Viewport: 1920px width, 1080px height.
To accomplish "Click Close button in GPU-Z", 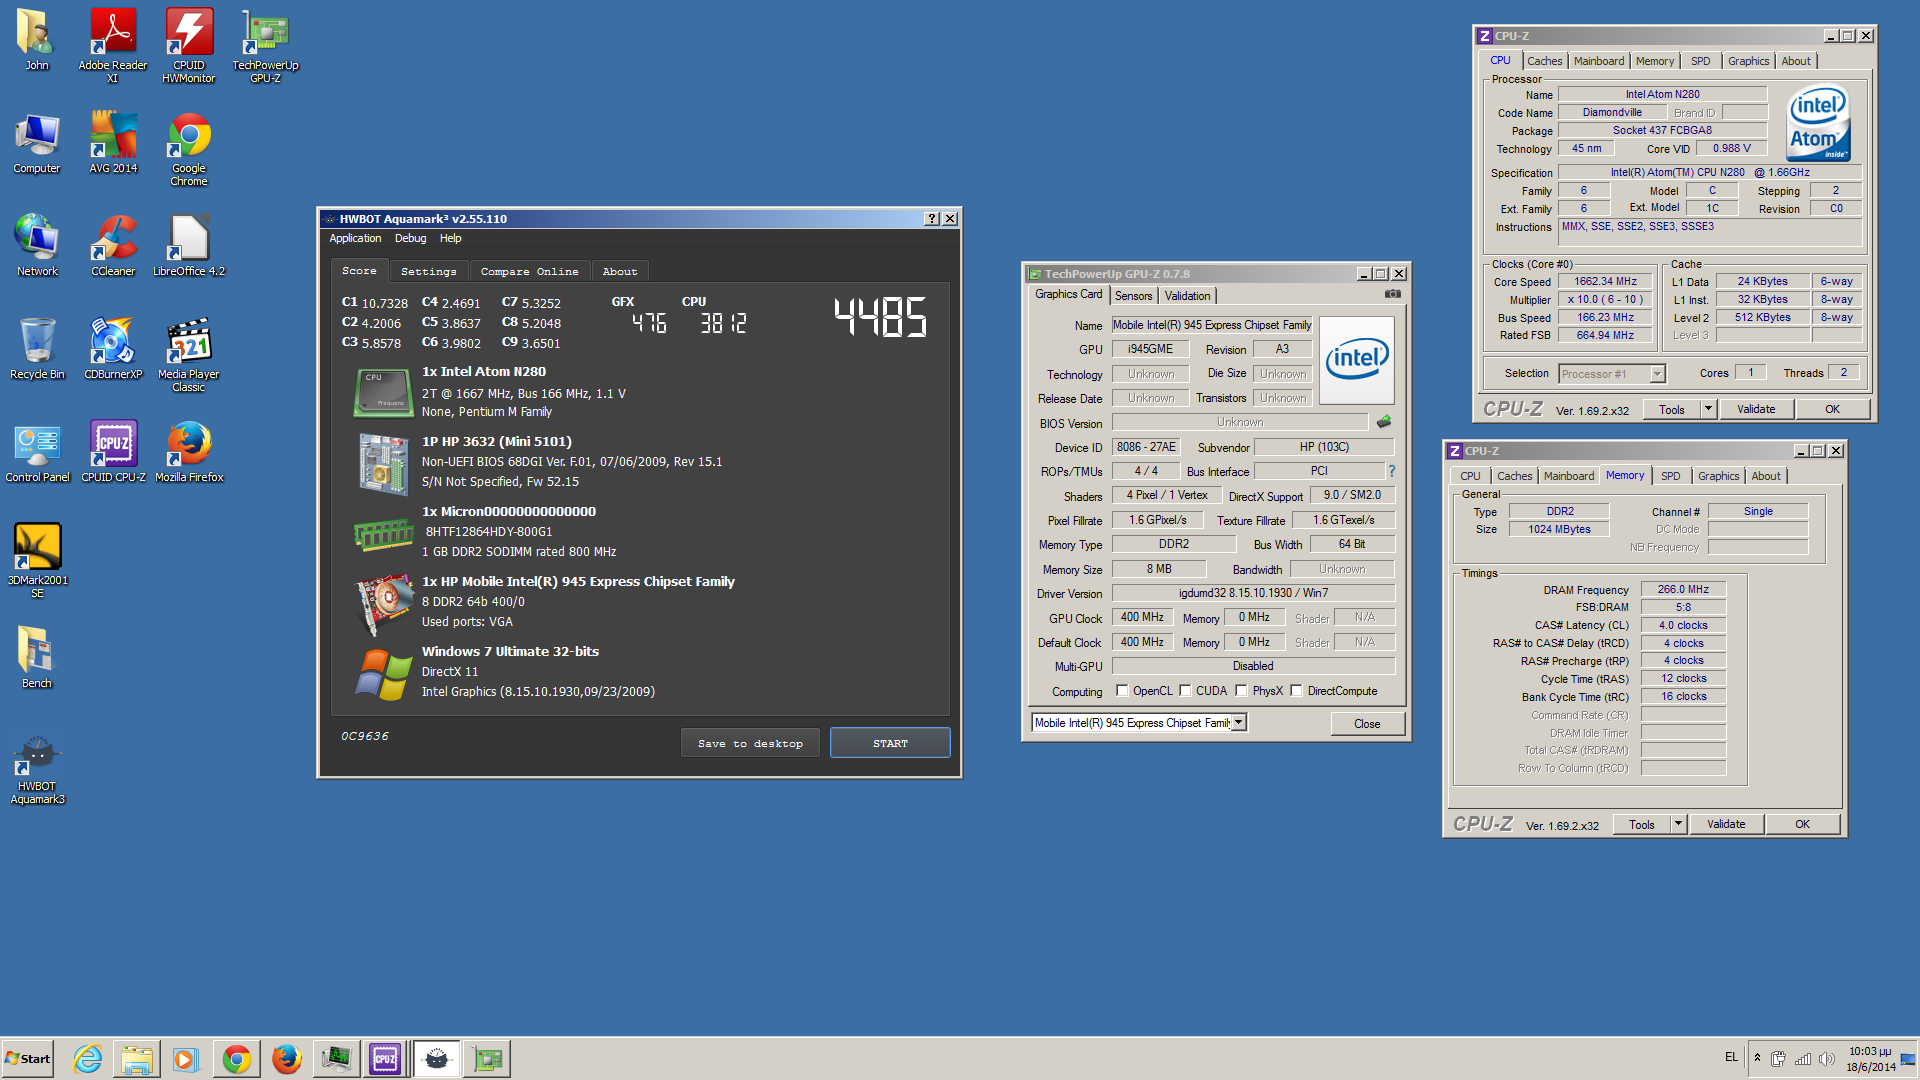I will (x=1367, y=724).
